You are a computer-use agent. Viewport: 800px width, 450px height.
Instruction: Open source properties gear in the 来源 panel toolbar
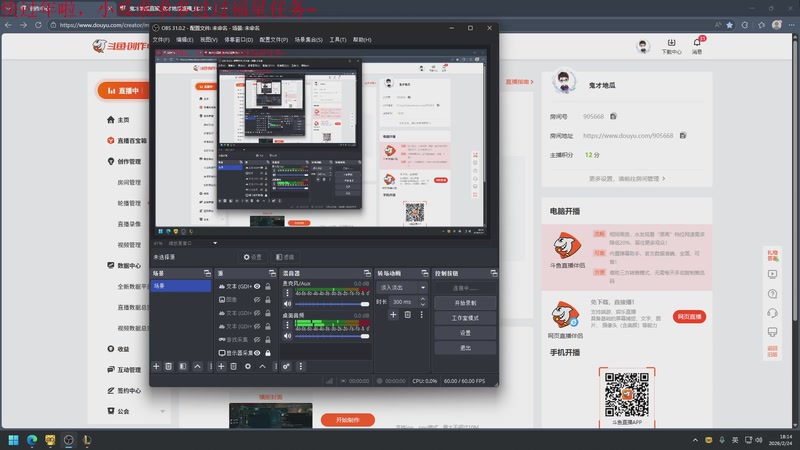[247, 366]
